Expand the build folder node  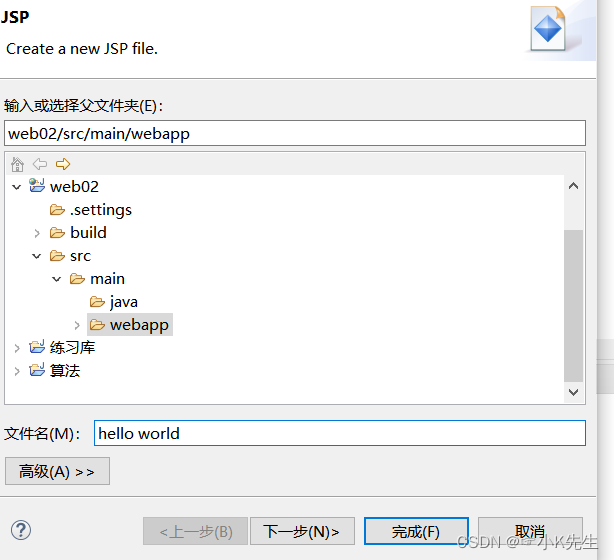click(x=37, y=233)
